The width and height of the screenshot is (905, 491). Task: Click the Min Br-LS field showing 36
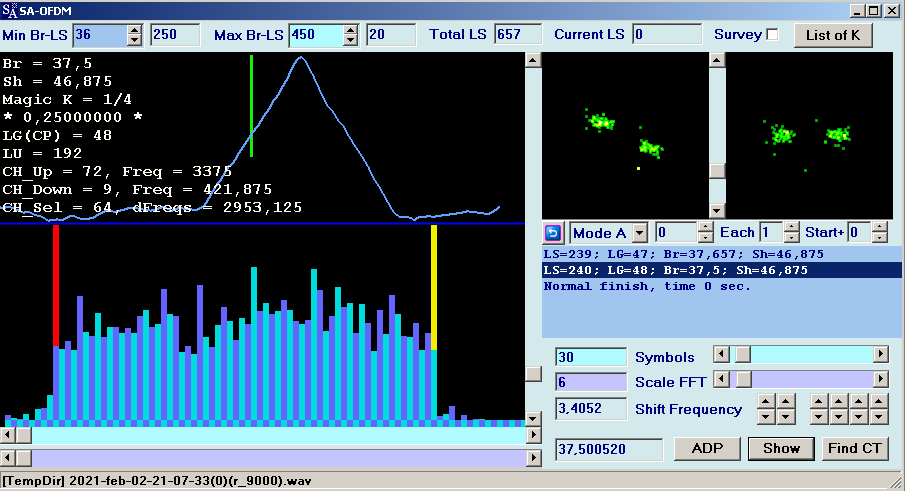coord(100,35)
